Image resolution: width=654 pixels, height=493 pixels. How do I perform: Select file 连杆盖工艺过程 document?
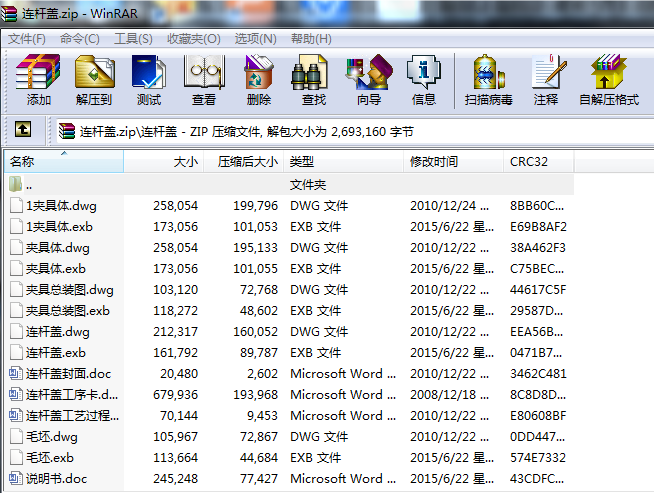(72, 415)
